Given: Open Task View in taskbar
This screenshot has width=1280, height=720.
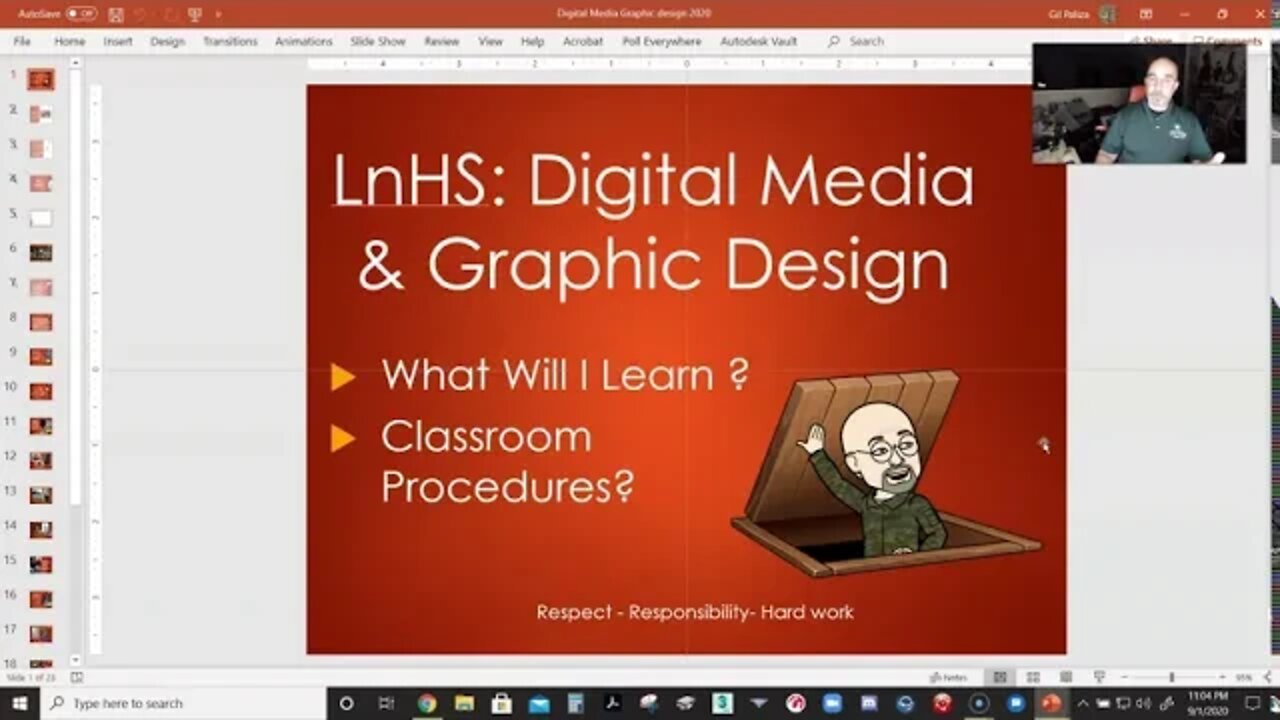Looking at the screenshot, I should (386, 703).
